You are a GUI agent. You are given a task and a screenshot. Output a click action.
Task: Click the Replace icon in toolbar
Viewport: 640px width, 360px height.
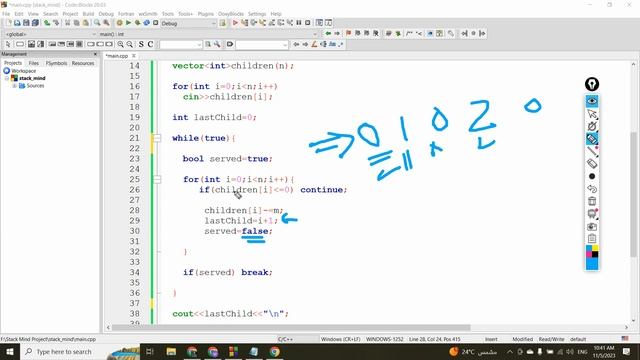point(106,23)
